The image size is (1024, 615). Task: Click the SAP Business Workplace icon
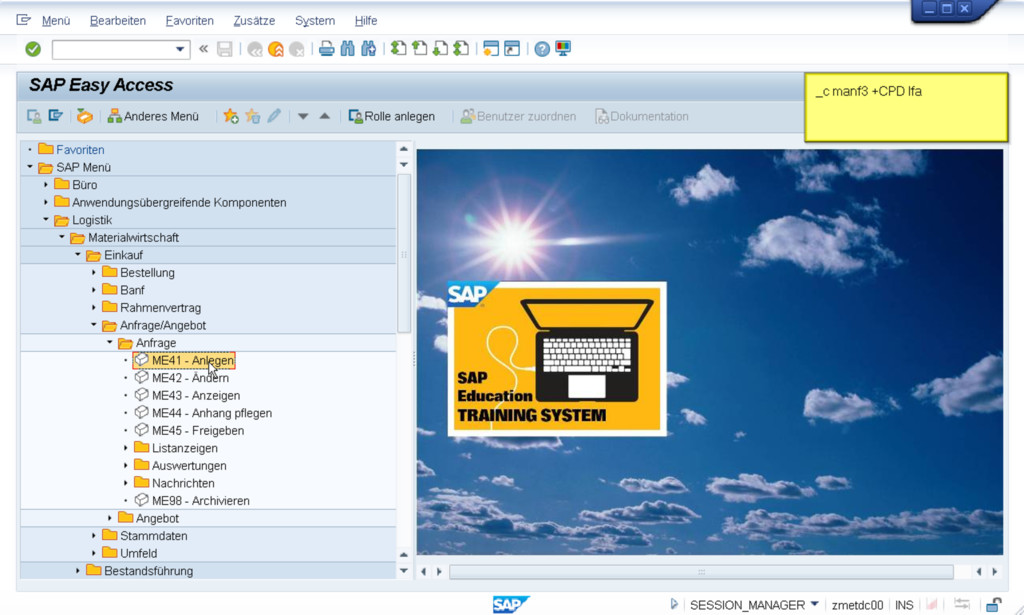84,116
